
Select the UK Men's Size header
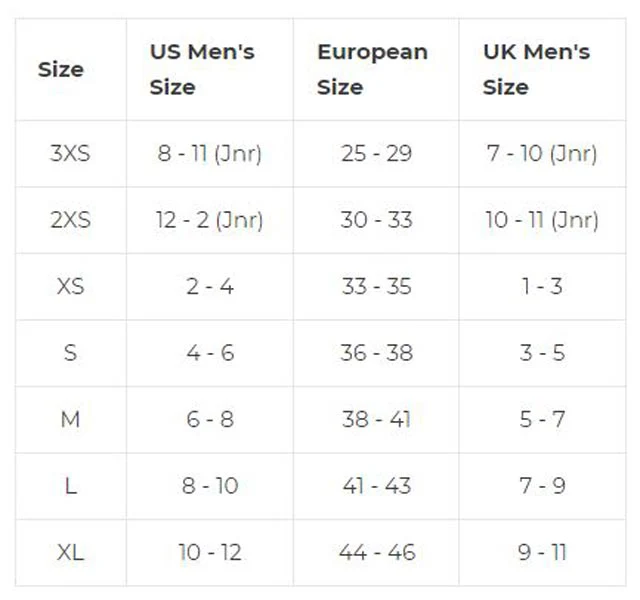pos(536,69)
